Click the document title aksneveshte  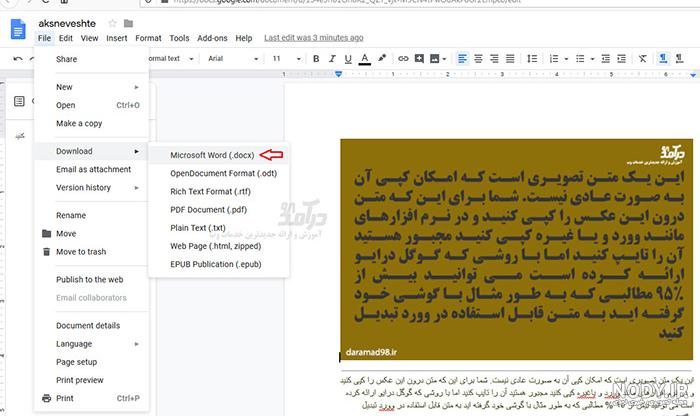[67, 23]
